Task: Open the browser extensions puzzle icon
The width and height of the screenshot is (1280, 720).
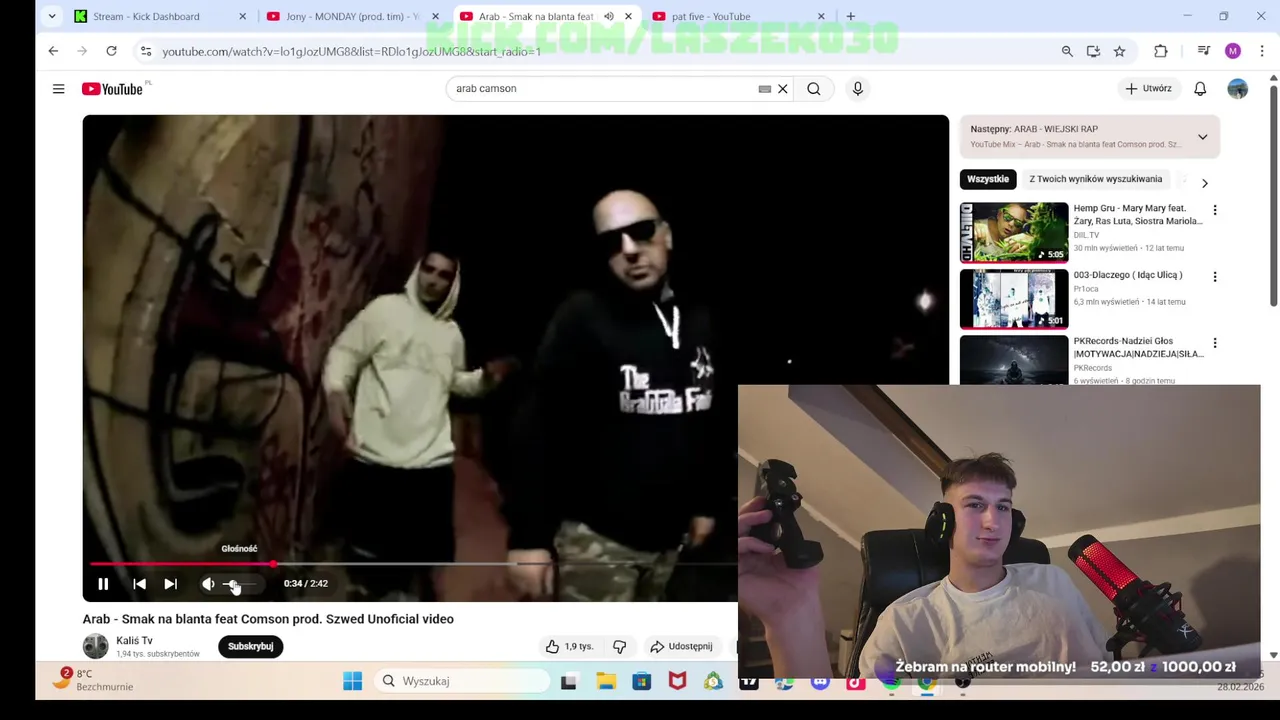Action: 1160,51
